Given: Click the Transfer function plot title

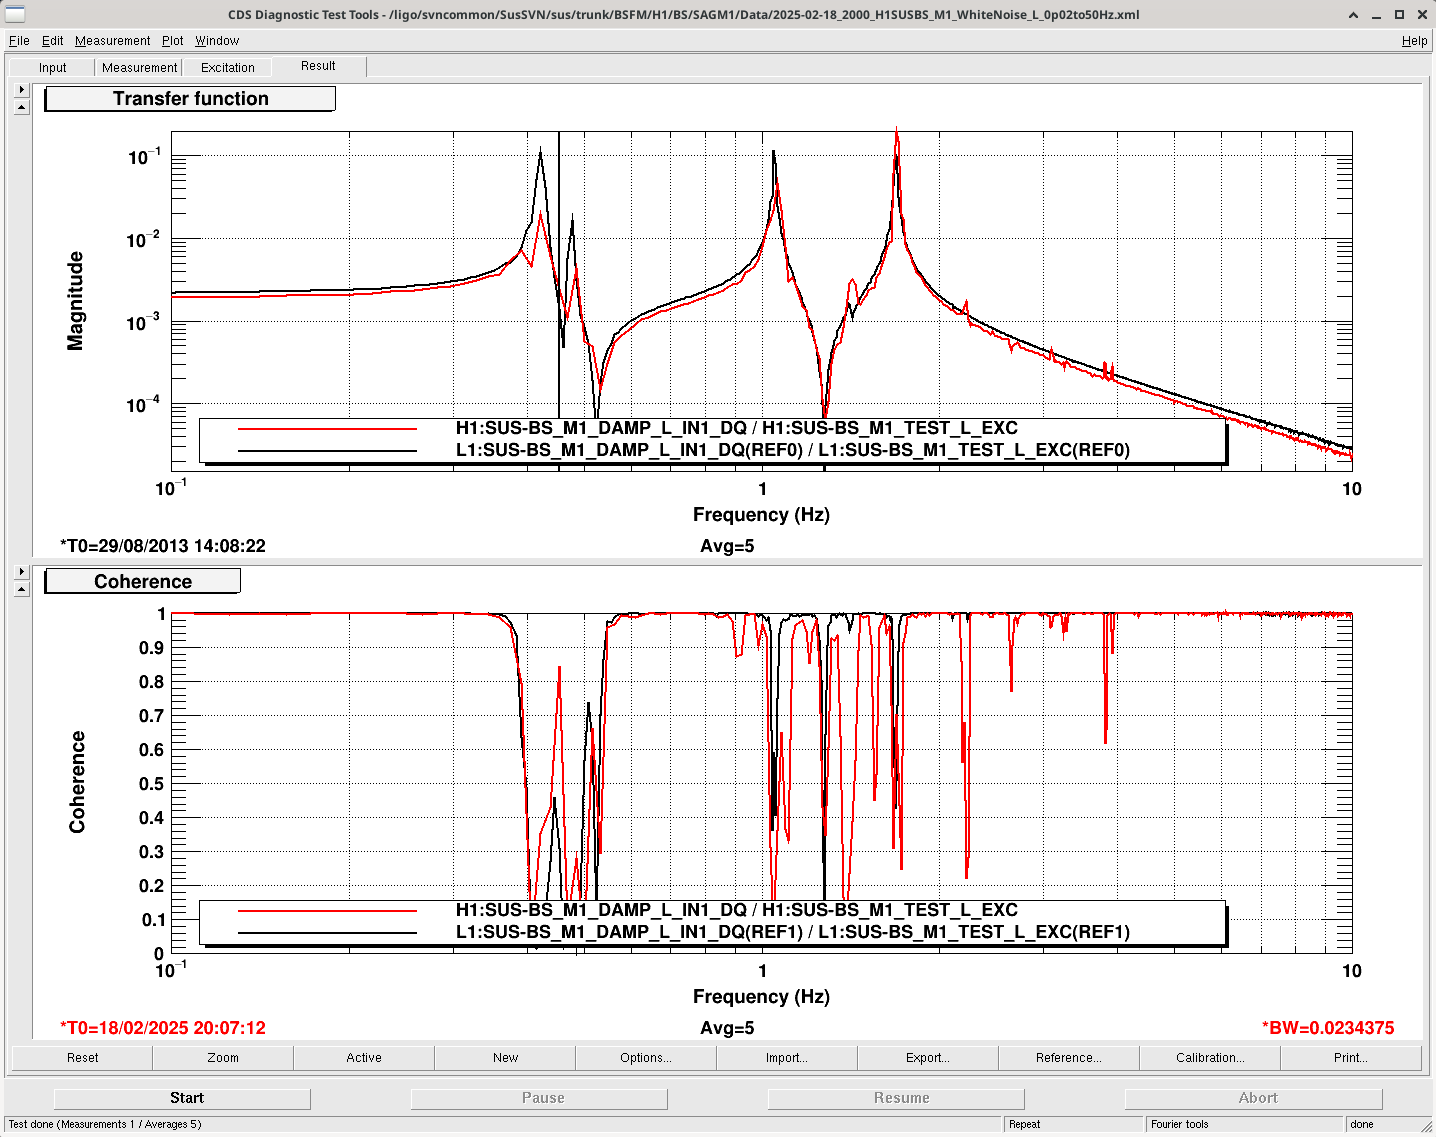Looking at the screenshot, I should pos(190,99).
